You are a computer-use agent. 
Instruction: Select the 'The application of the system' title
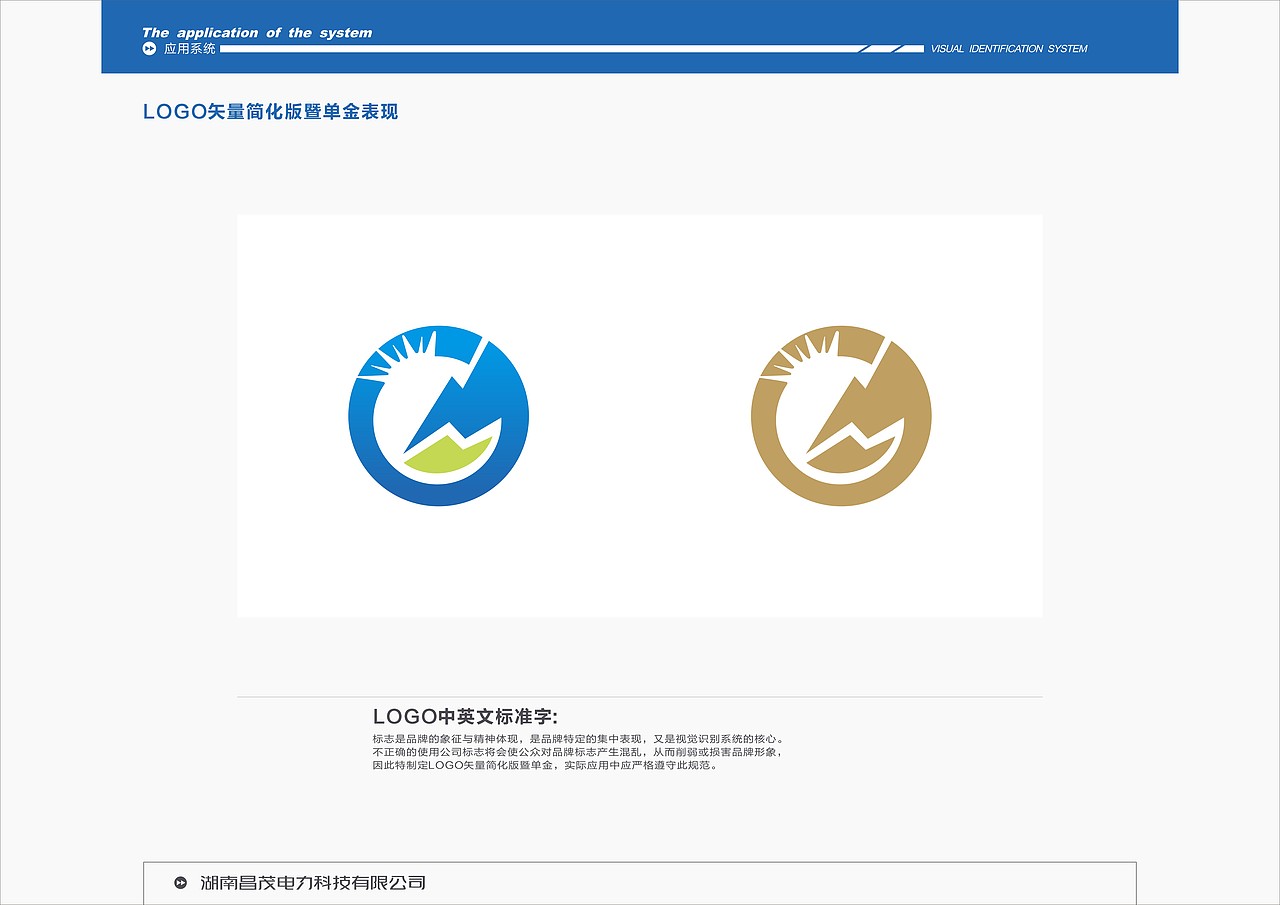click(x=257, y=33)
